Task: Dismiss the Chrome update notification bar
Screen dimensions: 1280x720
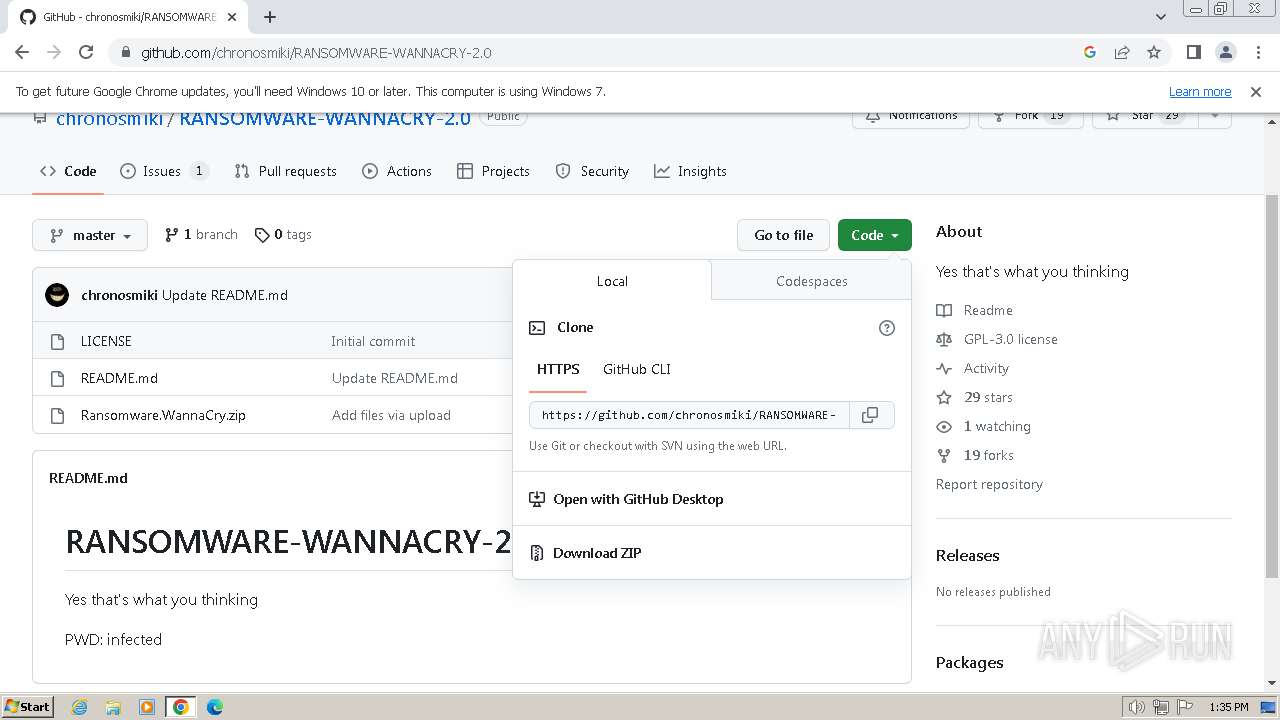Action: click(1256, 91)
